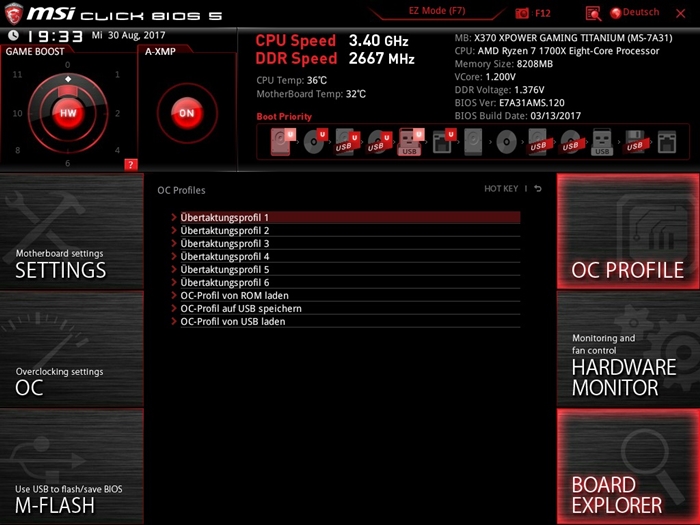This screenshot has height=525, width=700.
Task: Select the USB floppy boot device icon
Action: point(635,142)
